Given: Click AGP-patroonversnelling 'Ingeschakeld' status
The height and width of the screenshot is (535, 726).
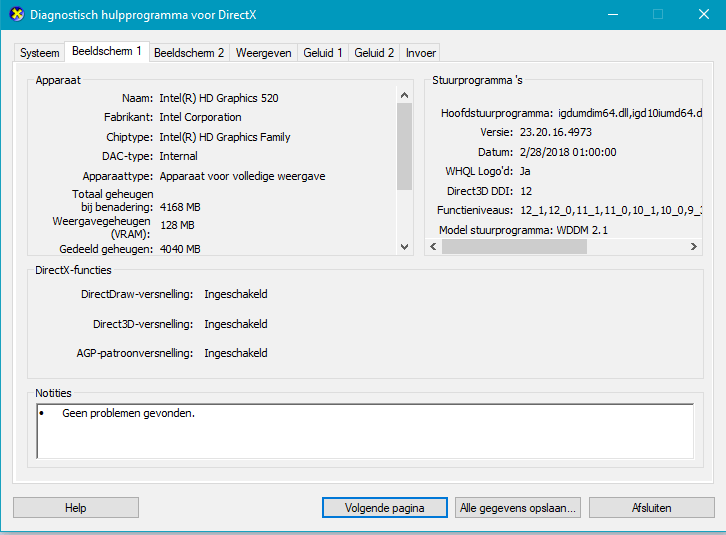Looking at the screenshot, I should click(236, 353).
